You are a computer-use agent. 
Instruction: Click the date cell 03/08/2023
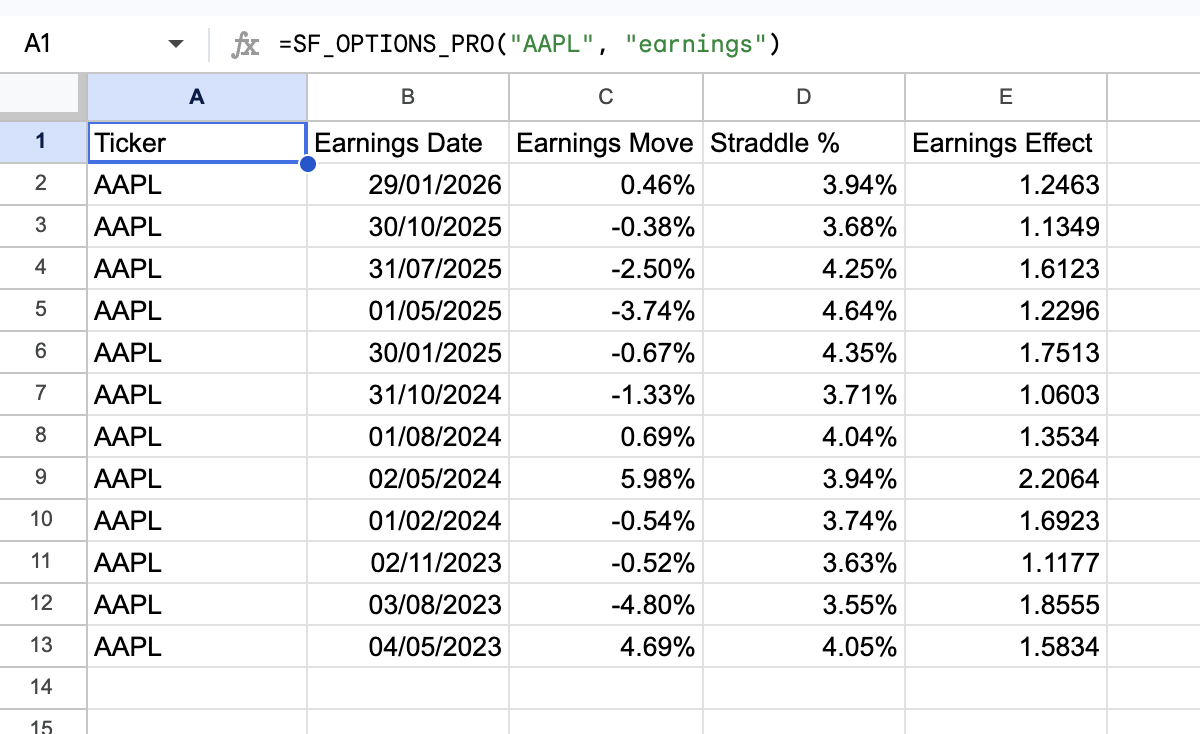coord(408,604)
